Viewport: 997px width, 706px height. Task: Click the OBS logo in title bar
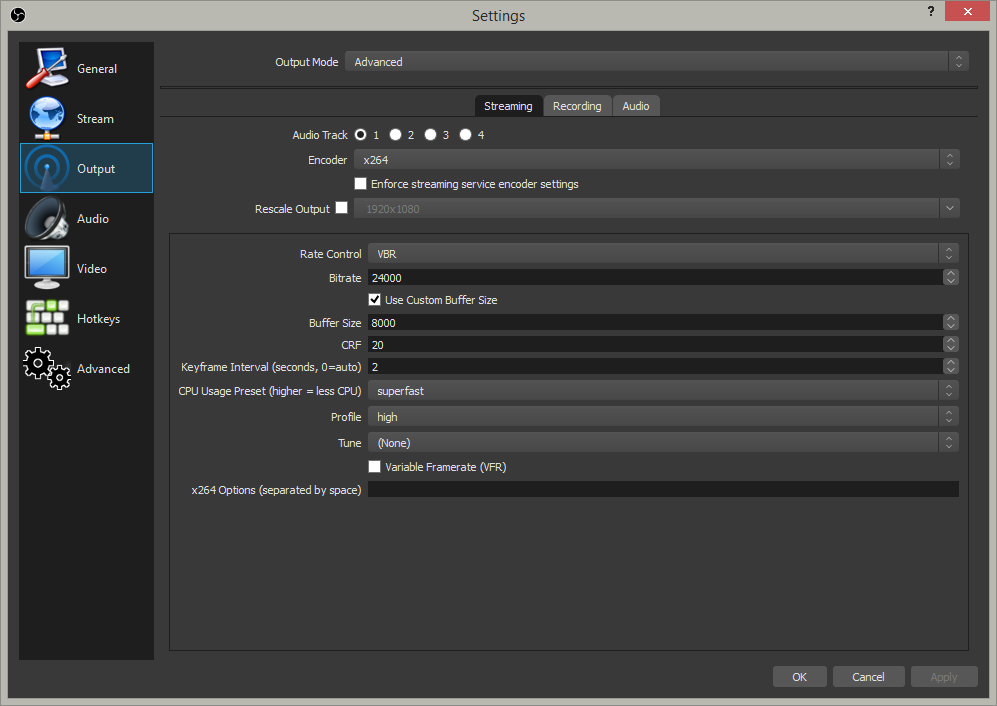pos(18,15)
